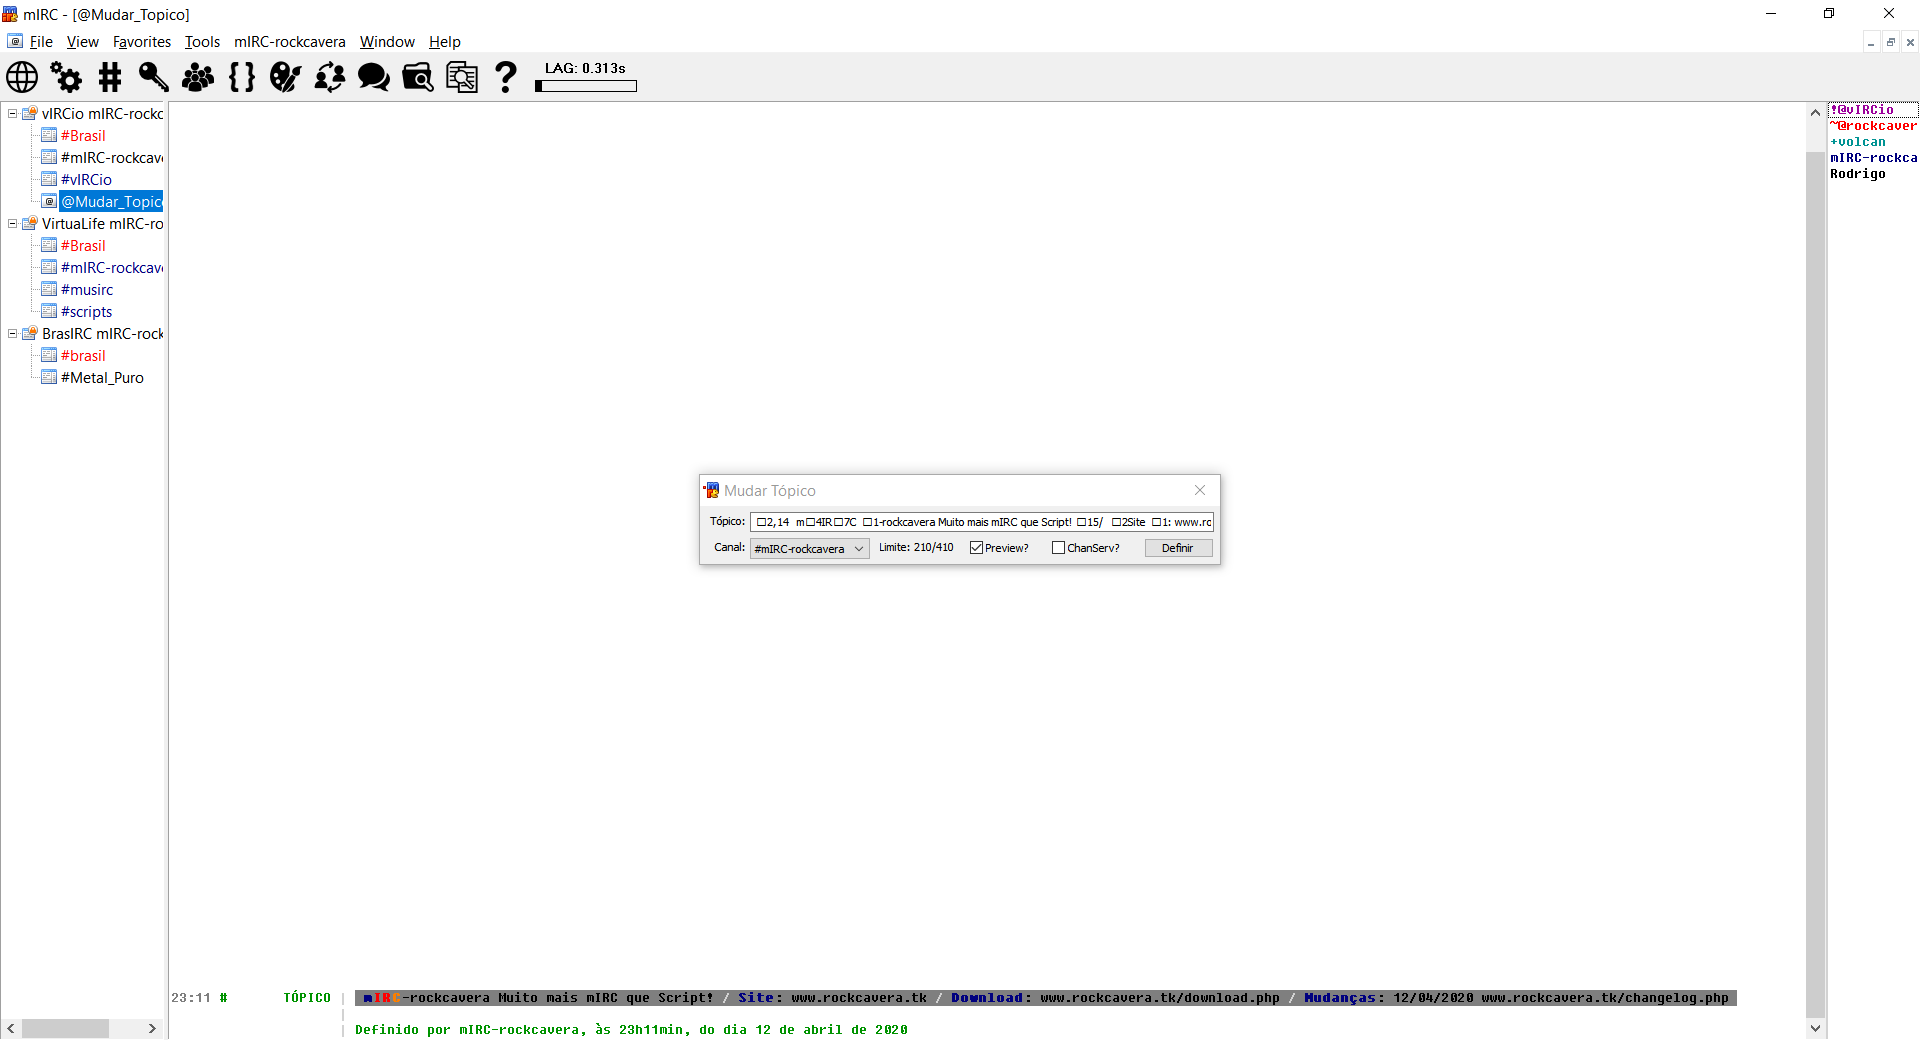
Task: Collapse the BrasIRC server entry
Action: click(x=11, y=333)
